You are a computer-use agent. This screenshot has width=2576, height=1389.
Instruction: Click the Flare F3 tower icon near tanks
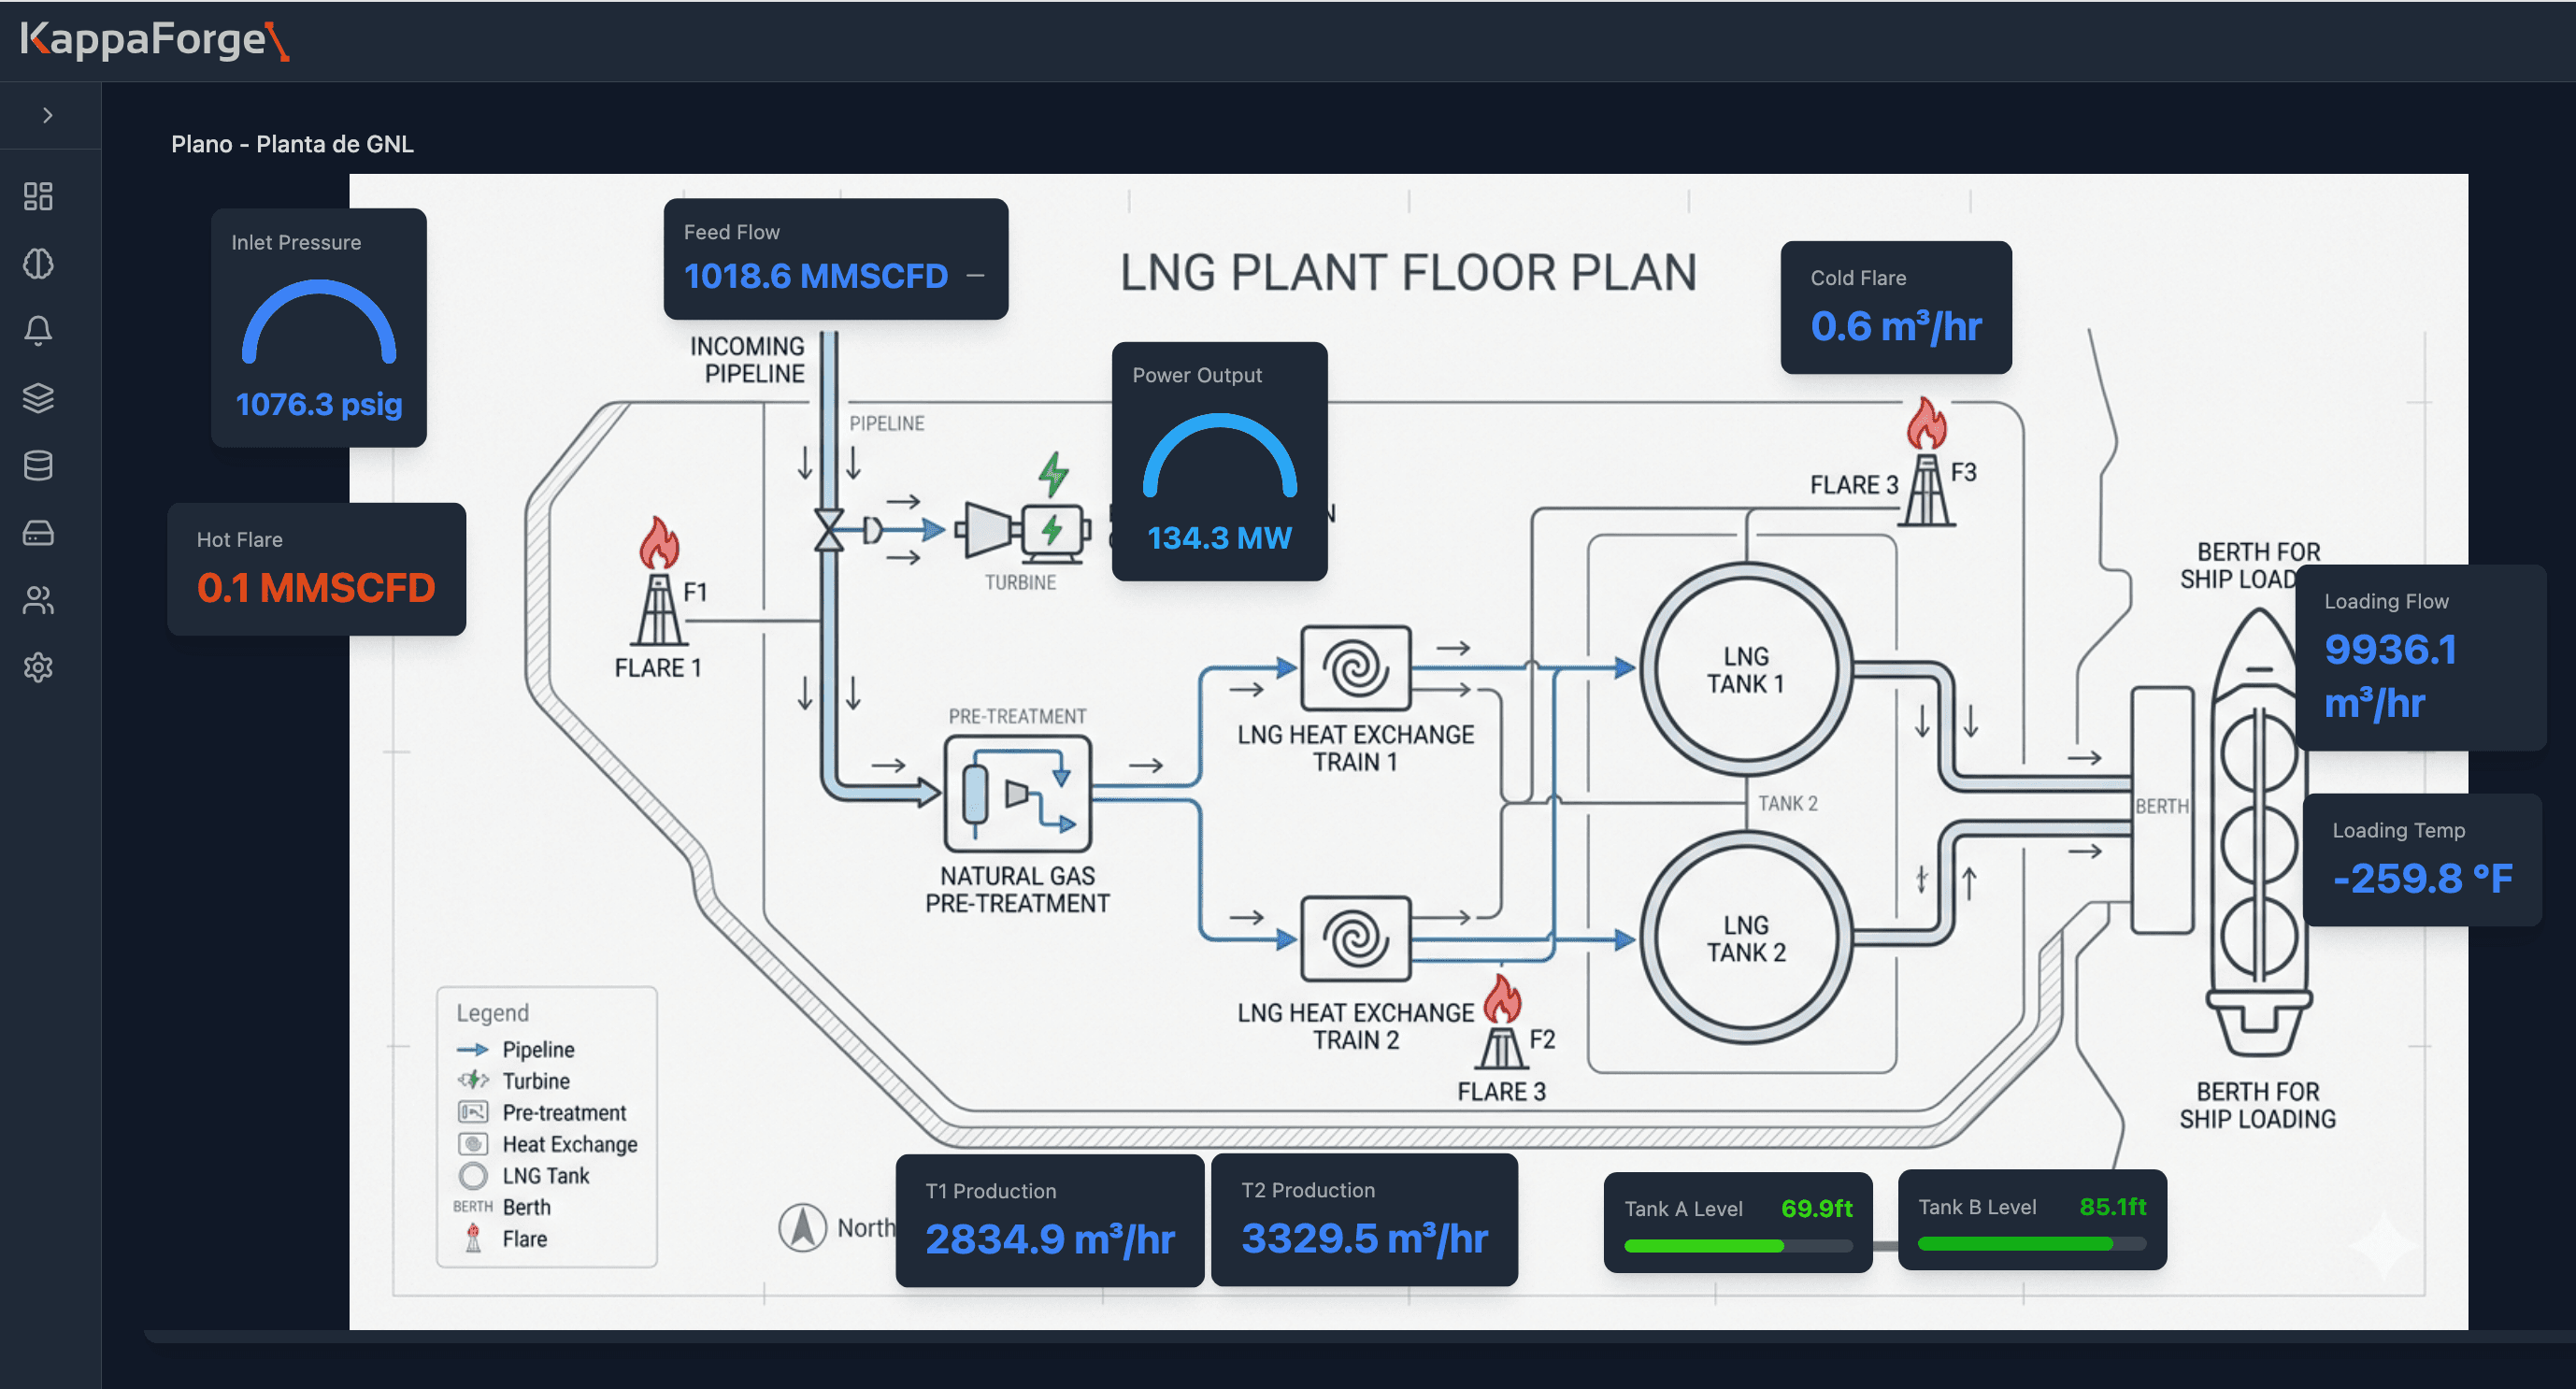(1927, 462)
